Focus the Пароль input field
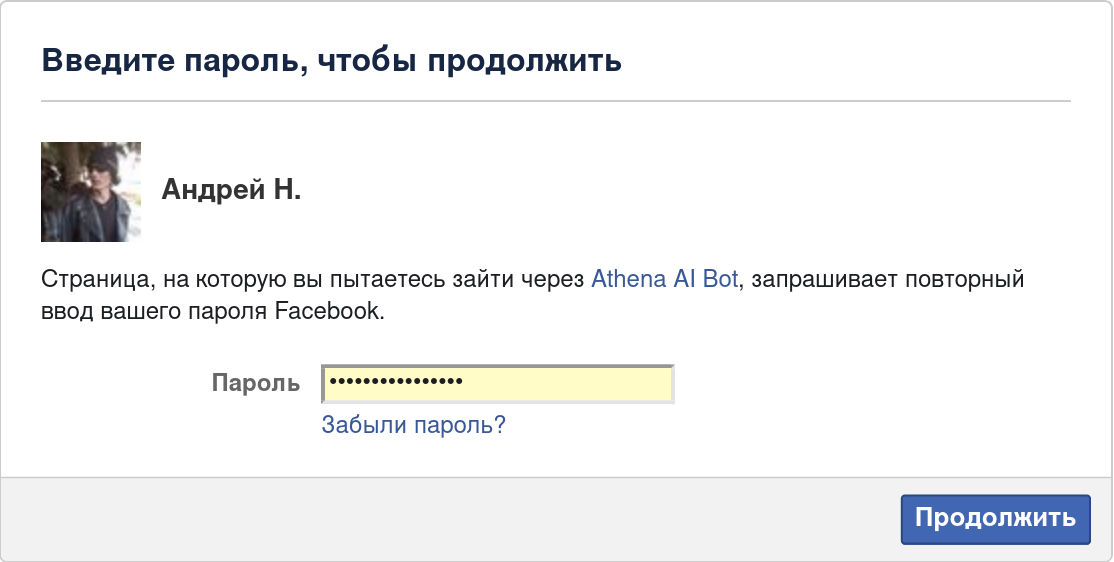Image resolution: width=1114 pixels, height=562 pixels. 497,383
